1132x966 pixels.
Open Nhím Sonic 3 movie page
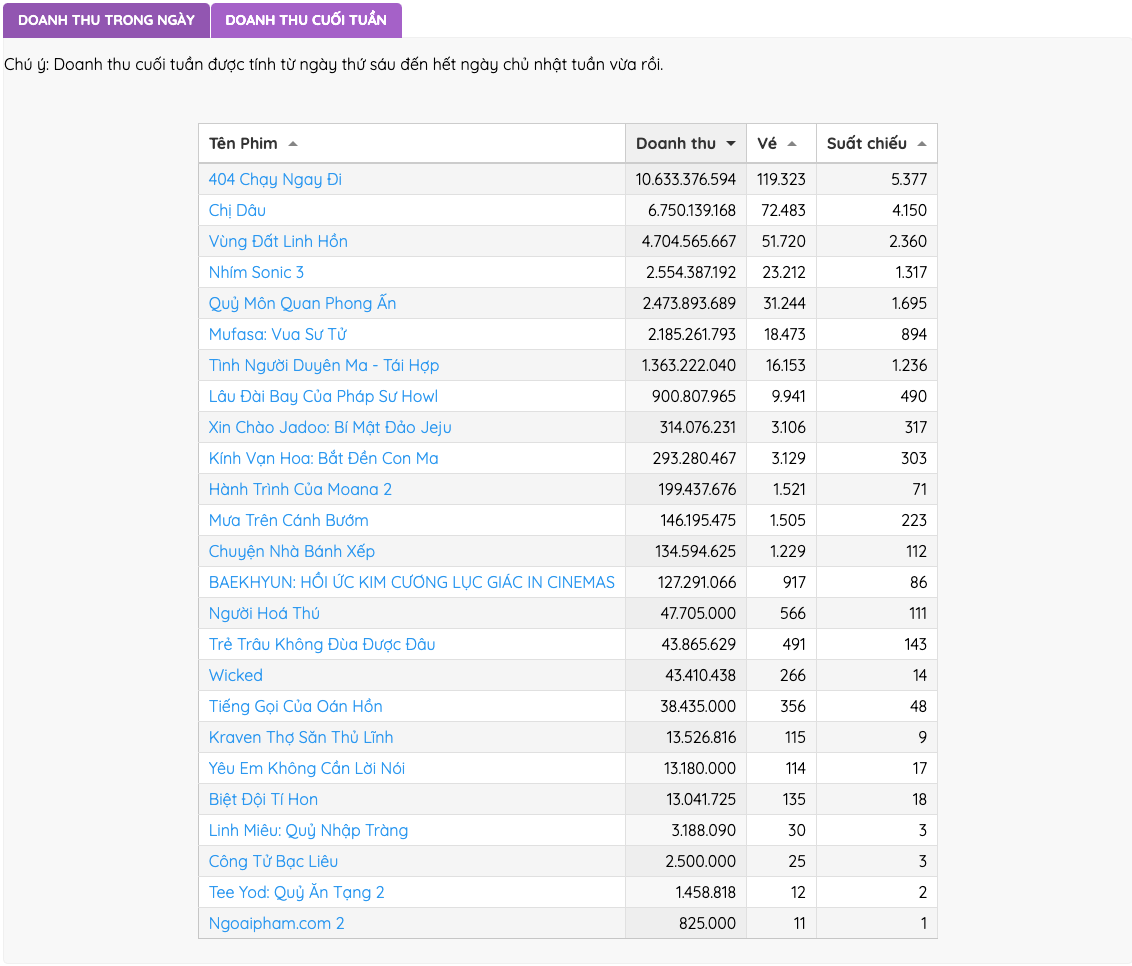click(256, 273)
